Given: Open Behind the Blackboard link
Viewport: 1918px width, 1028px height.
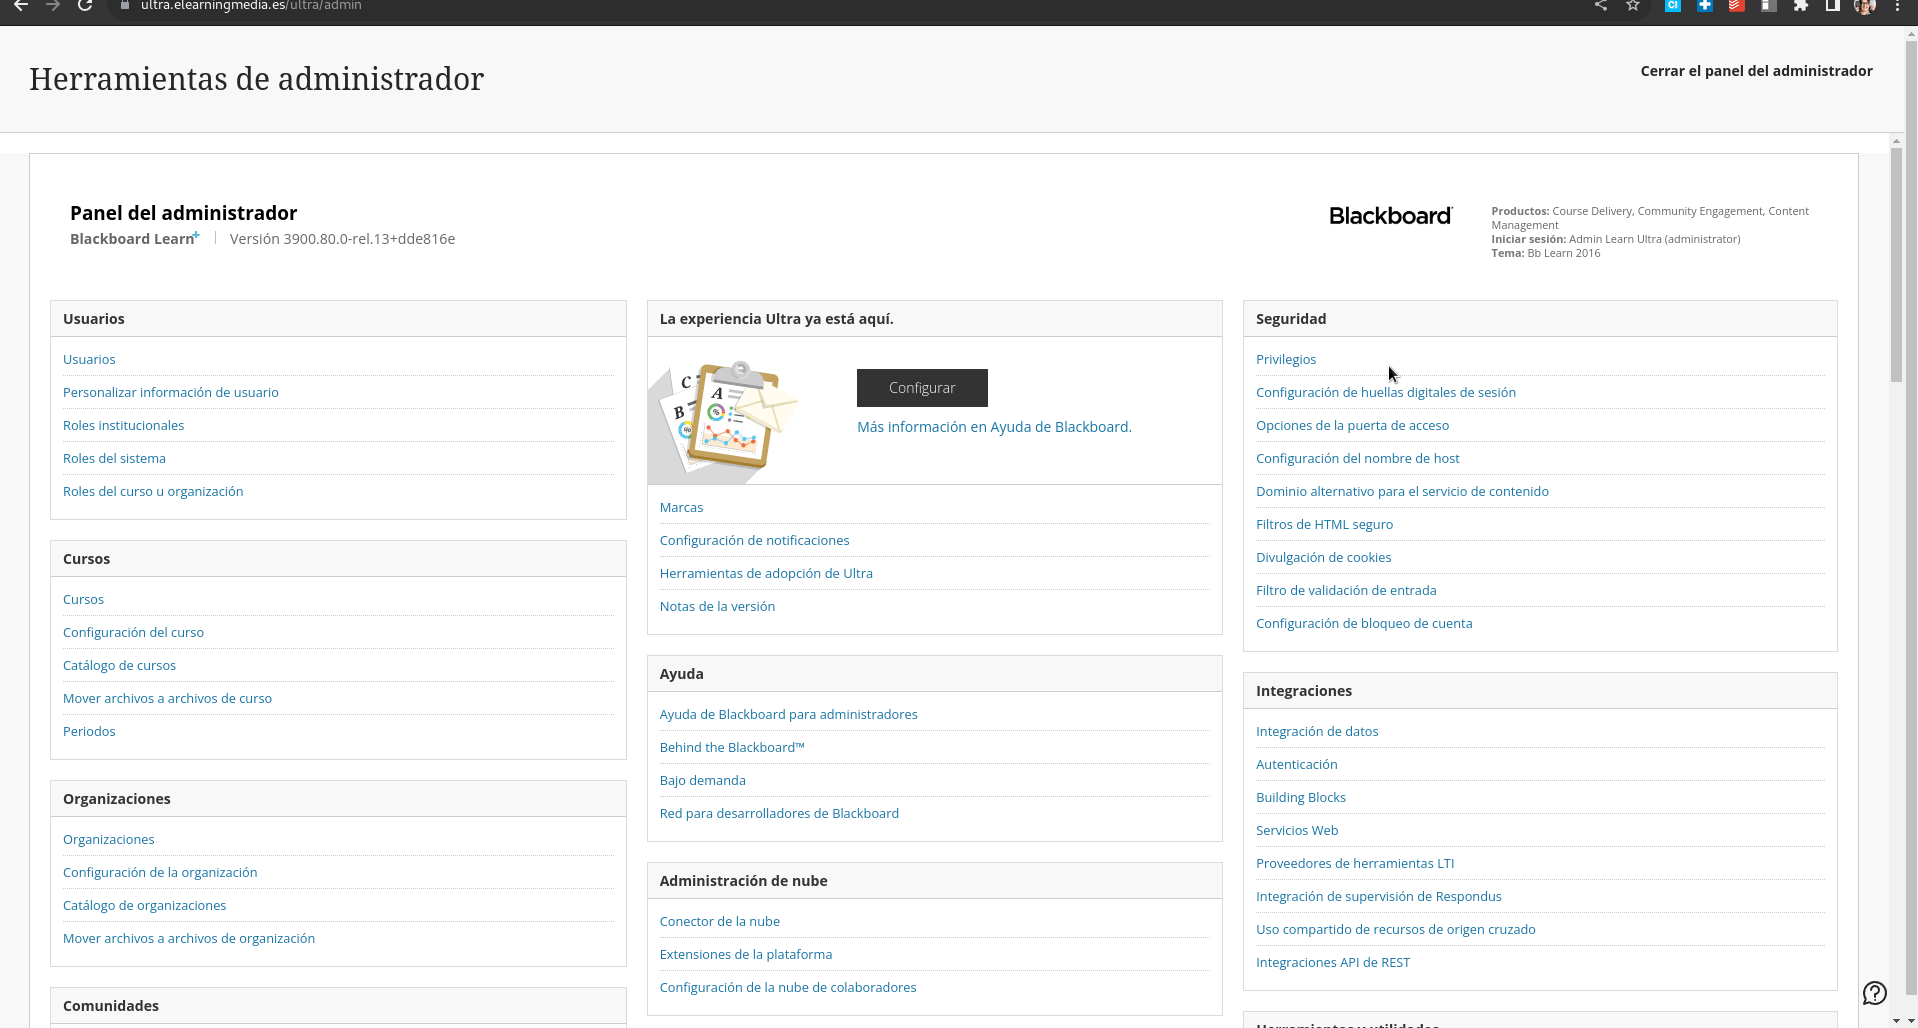Looking at the screenshot, I should [732, 748].
